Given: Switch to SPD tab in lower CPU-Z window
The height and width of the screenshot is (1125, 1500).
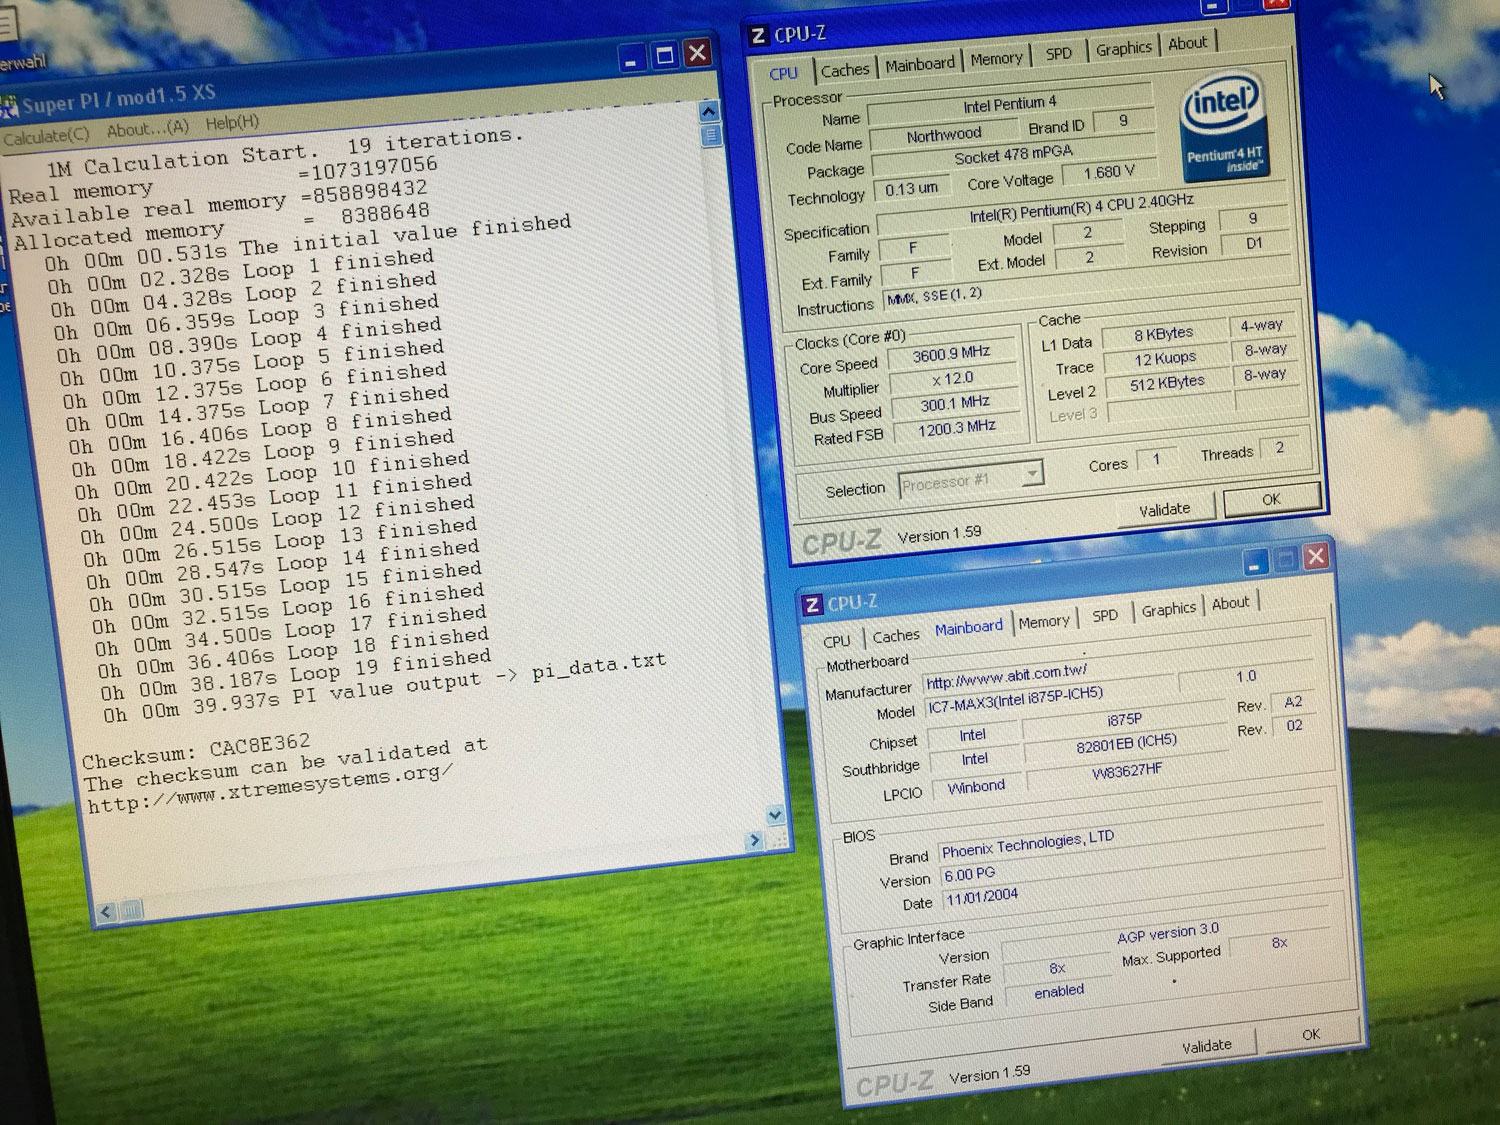Looking at the screenshot, I should point(1104,615).
